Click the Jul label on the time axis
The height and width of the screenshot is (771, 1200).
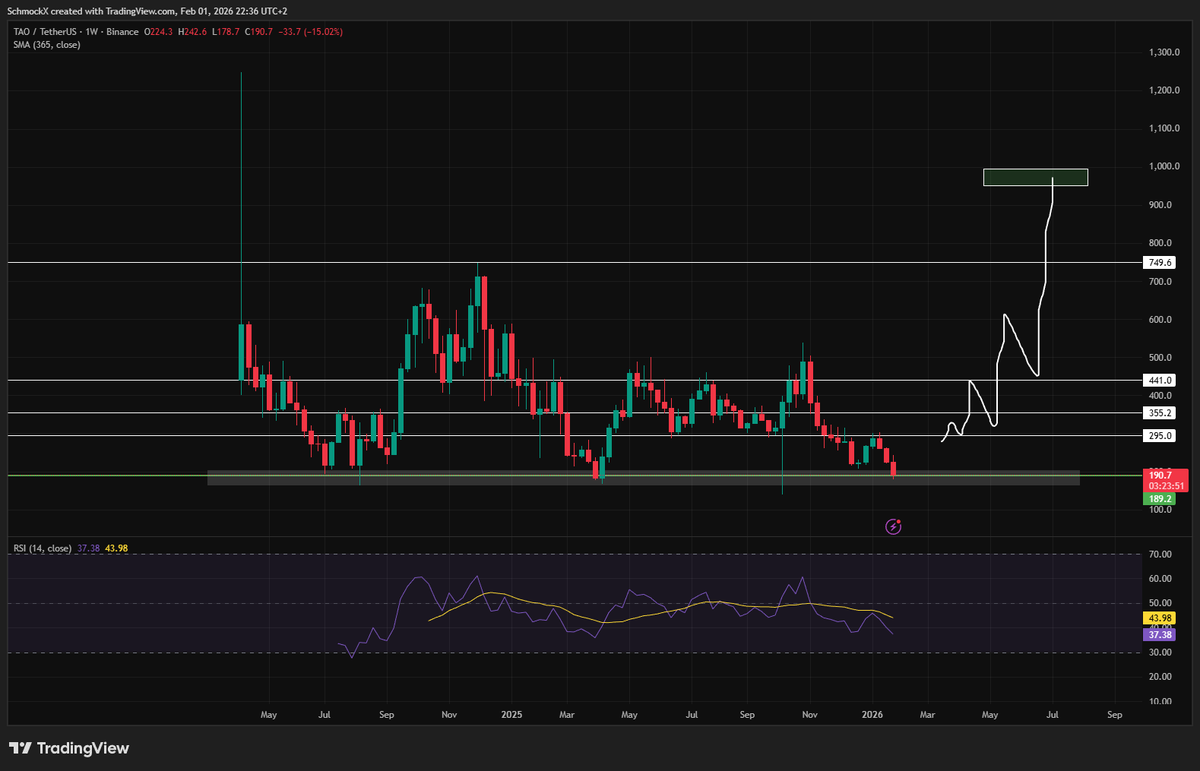coord(1052,715)
